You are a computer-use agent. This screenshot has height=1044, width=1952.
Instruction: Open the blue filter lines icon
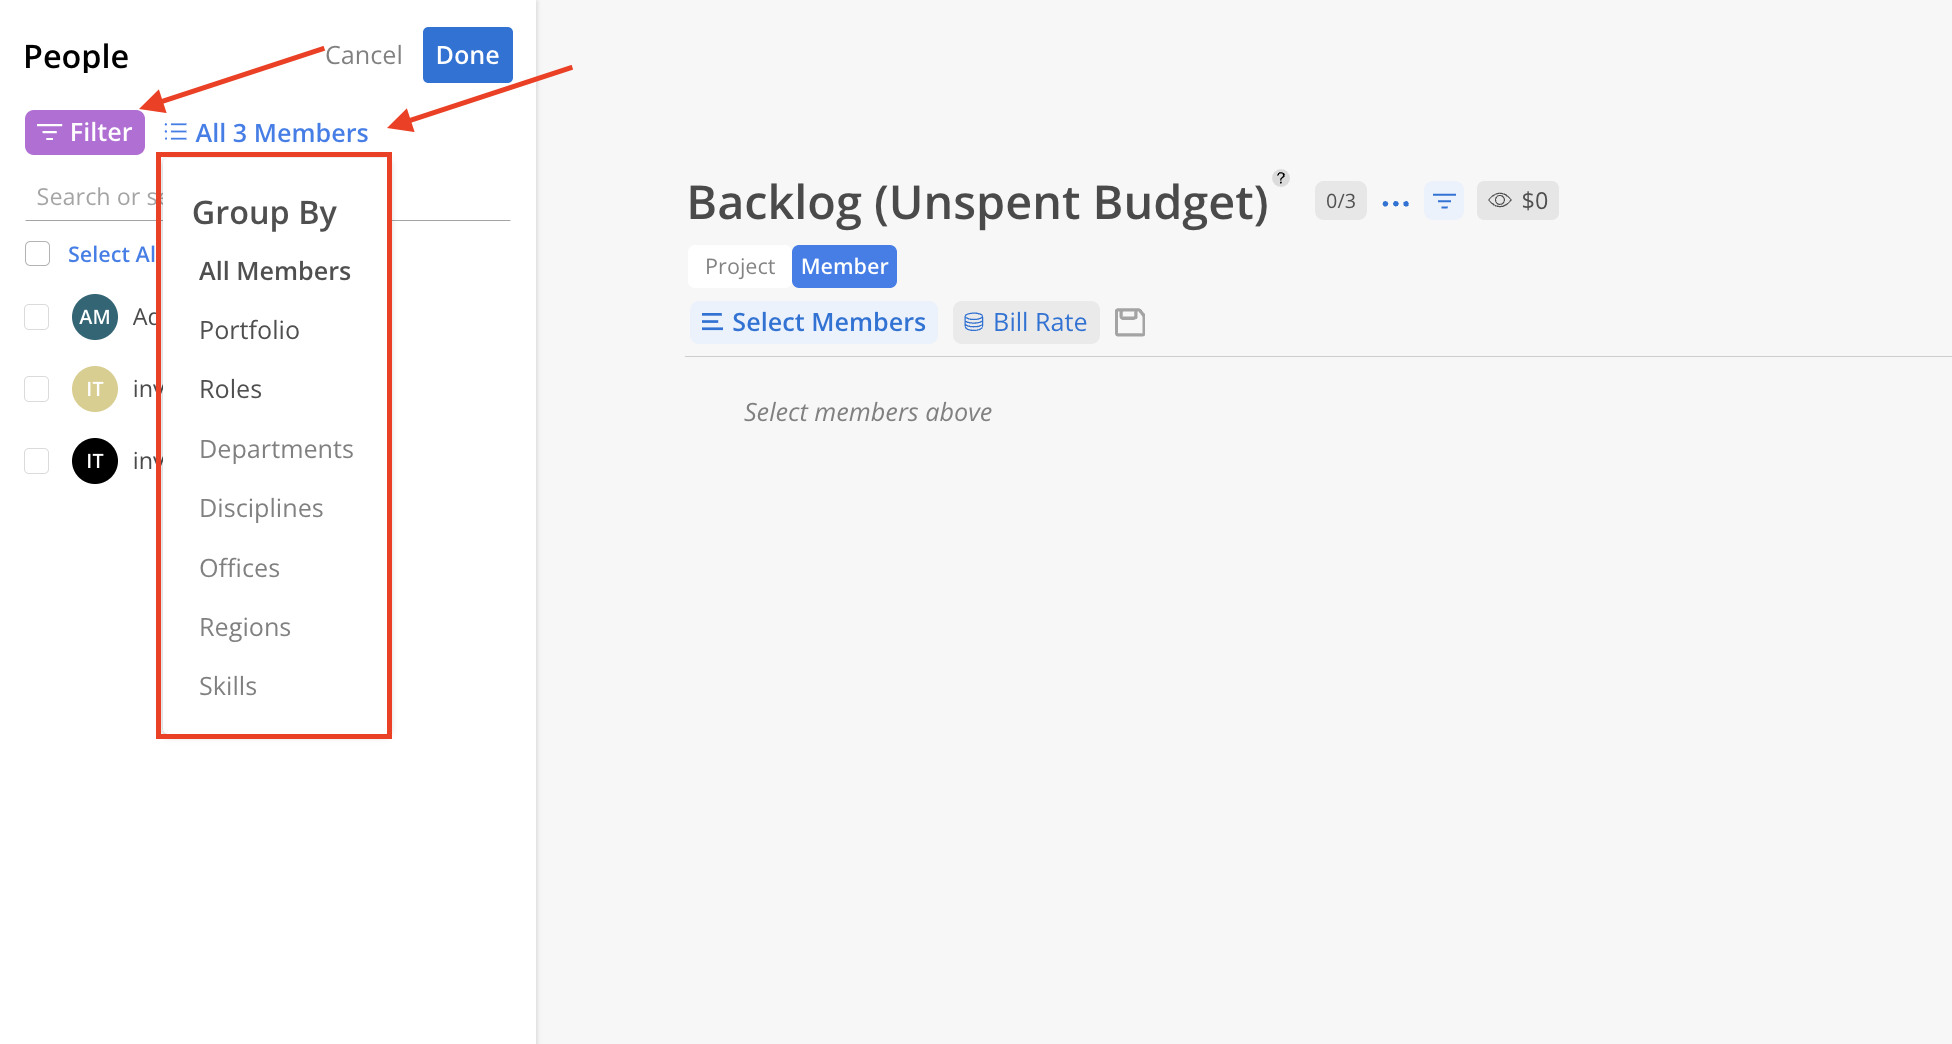(1443, 201)
